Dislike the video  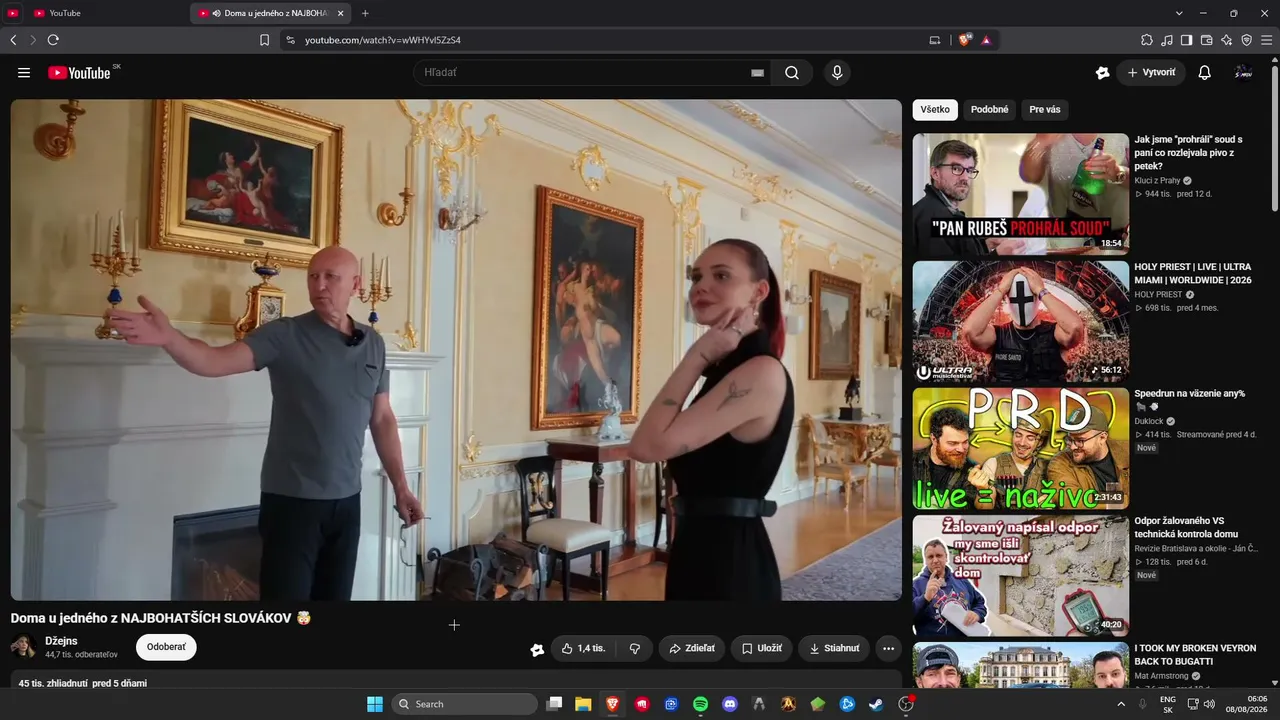click(x=635, y=648)
